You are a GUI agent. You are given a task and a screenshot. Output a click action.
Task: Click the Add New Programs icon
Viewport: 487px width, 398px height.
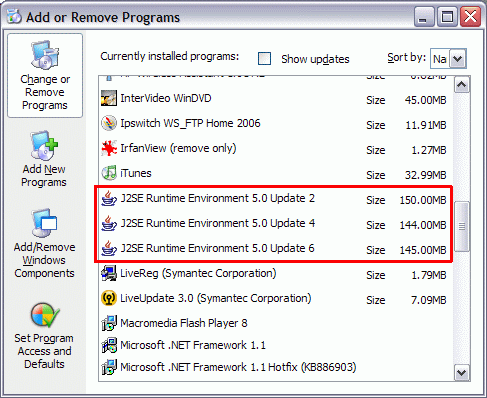point(45,146)
